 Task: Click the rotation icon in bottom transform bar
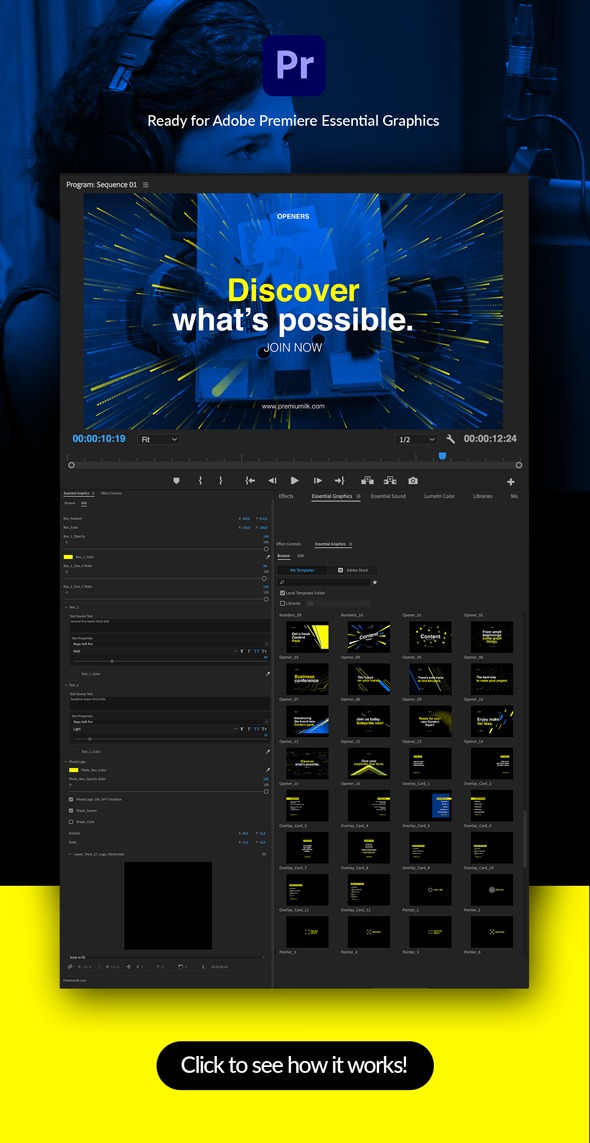pyautogui.click(x=180, y=967)
